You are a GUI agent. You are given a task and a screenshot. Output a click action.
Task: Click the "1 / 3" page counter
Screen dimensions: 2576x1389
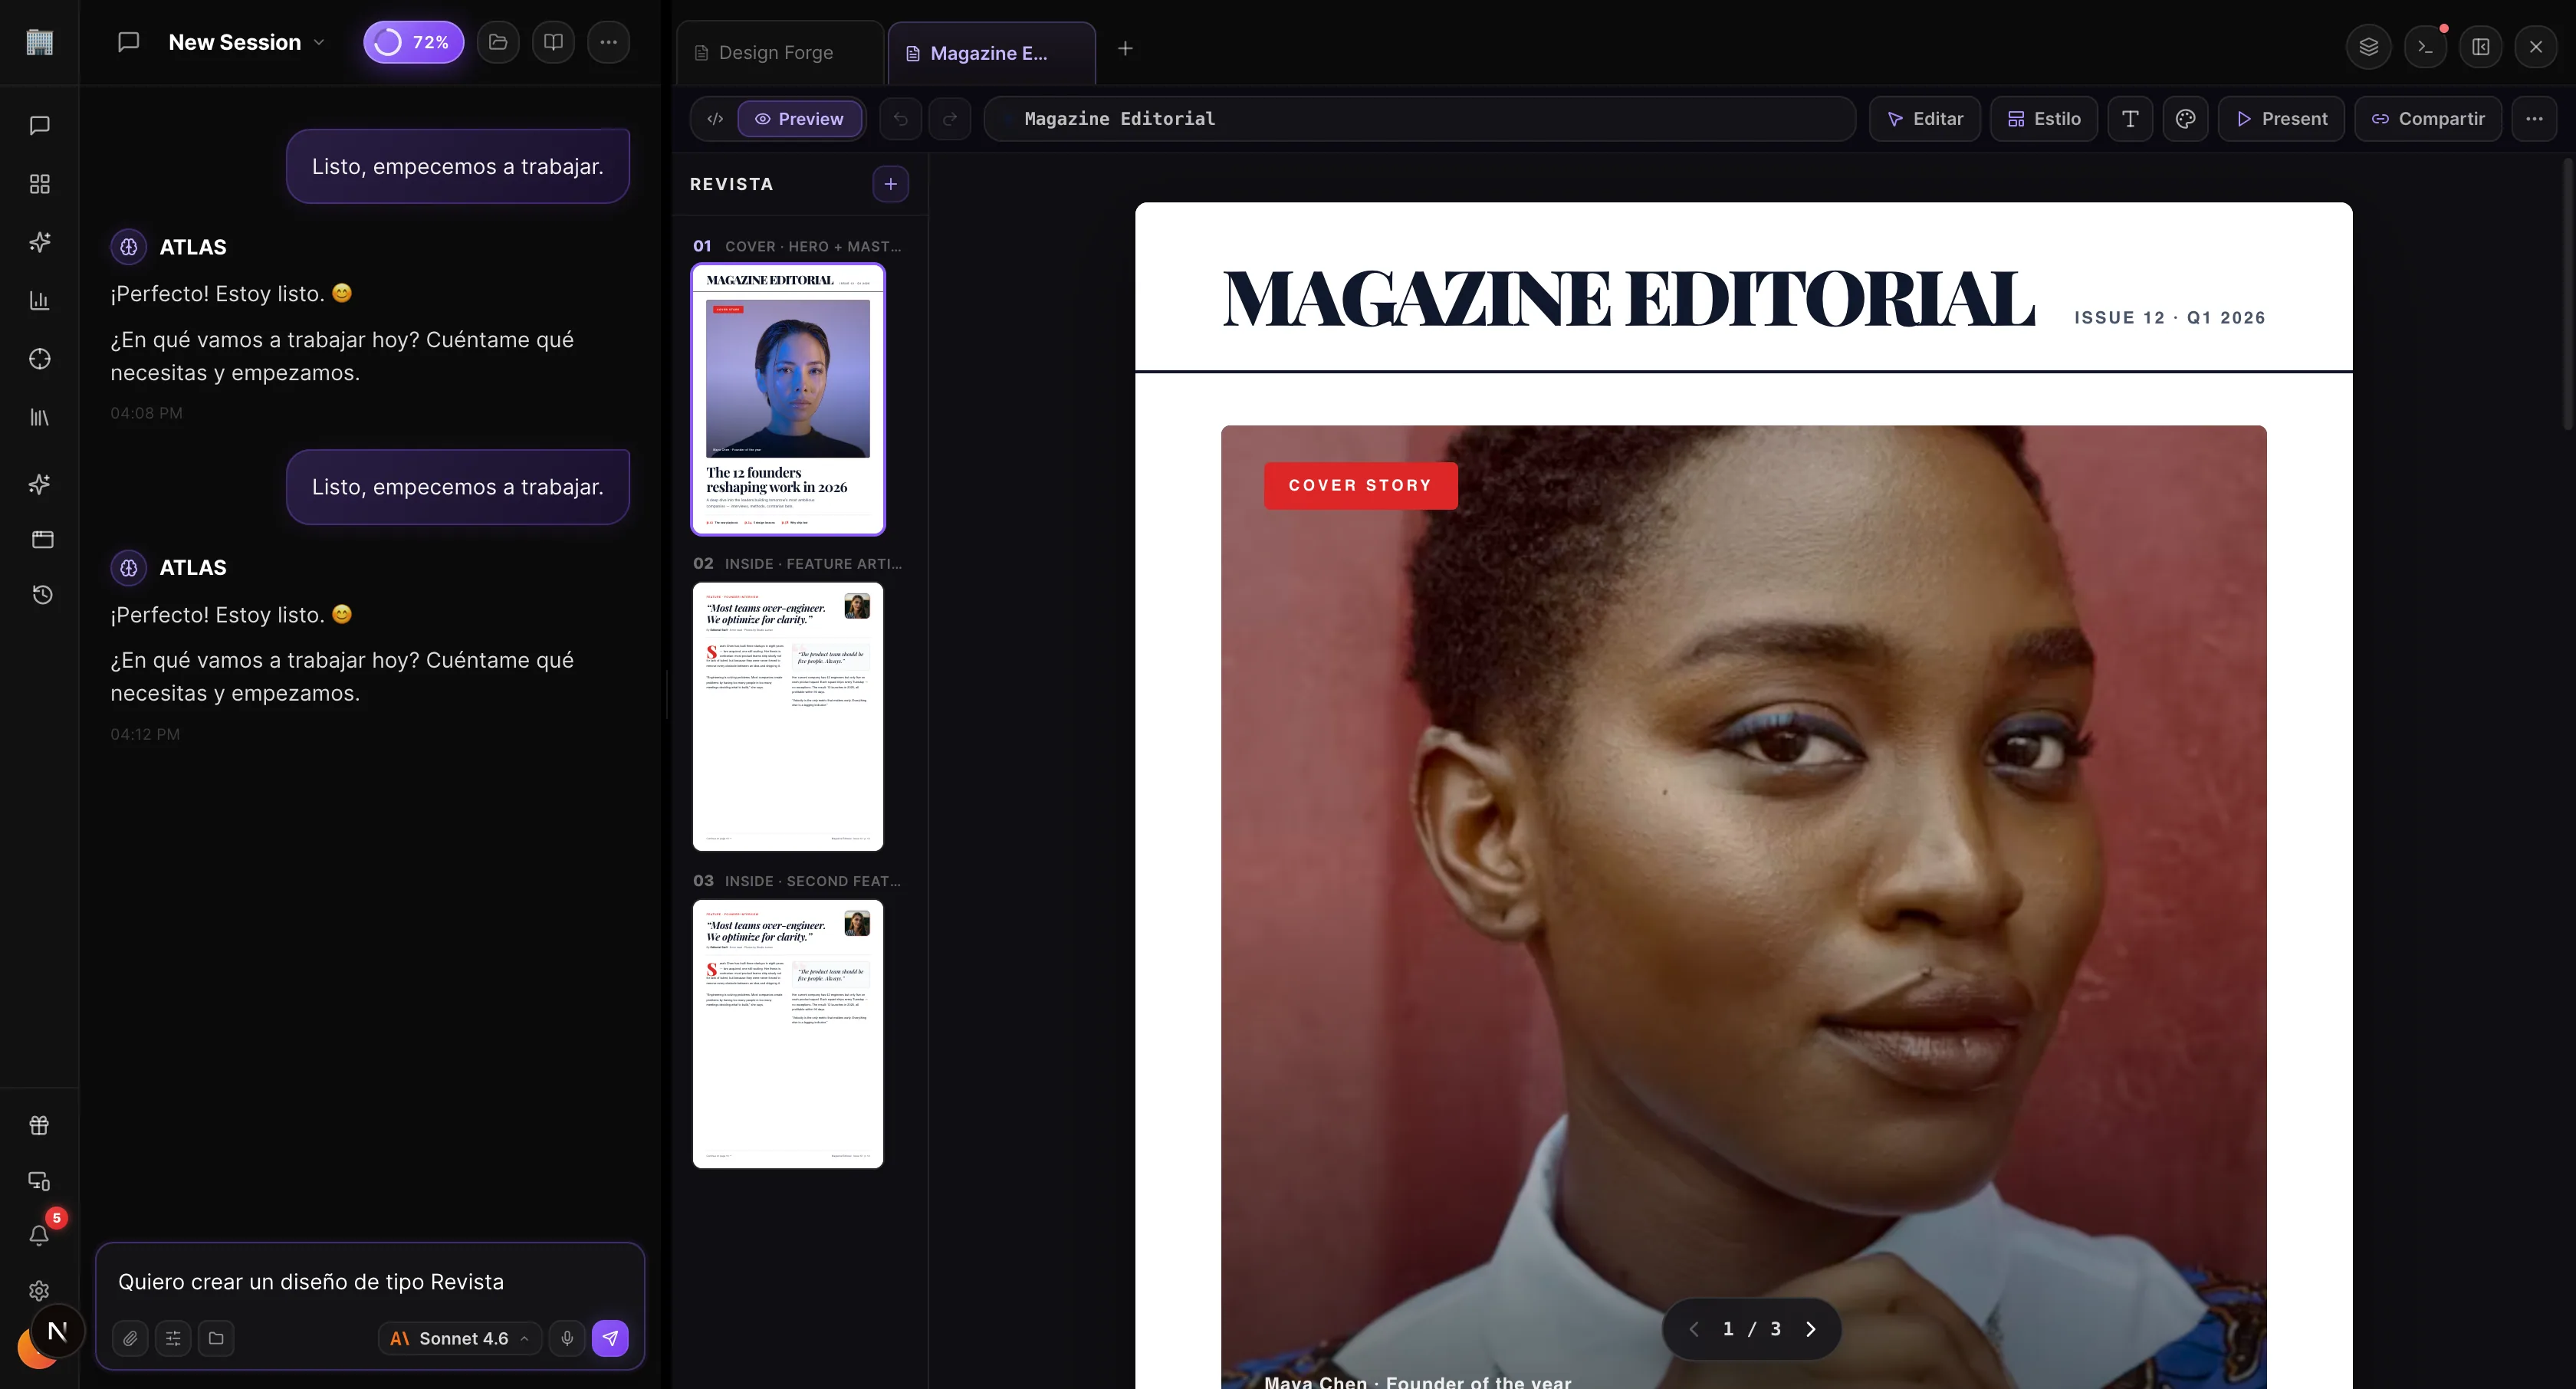click(1752, 1329)
